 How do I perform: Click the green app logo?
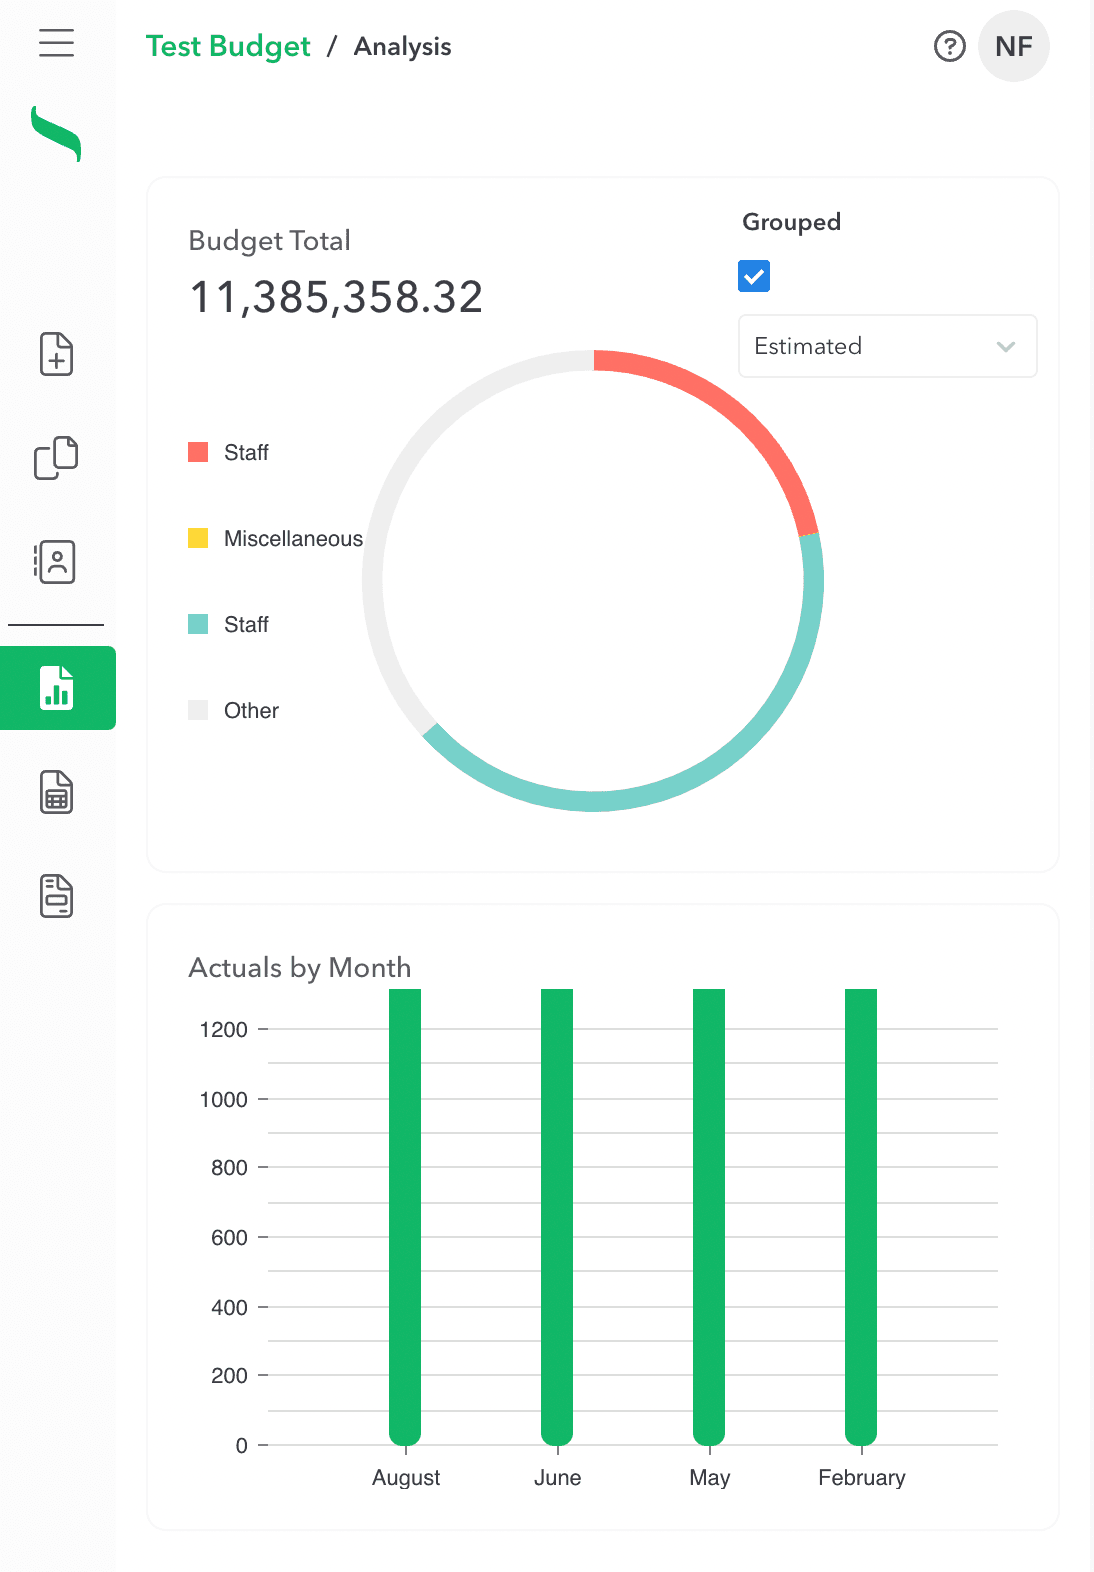56,133
